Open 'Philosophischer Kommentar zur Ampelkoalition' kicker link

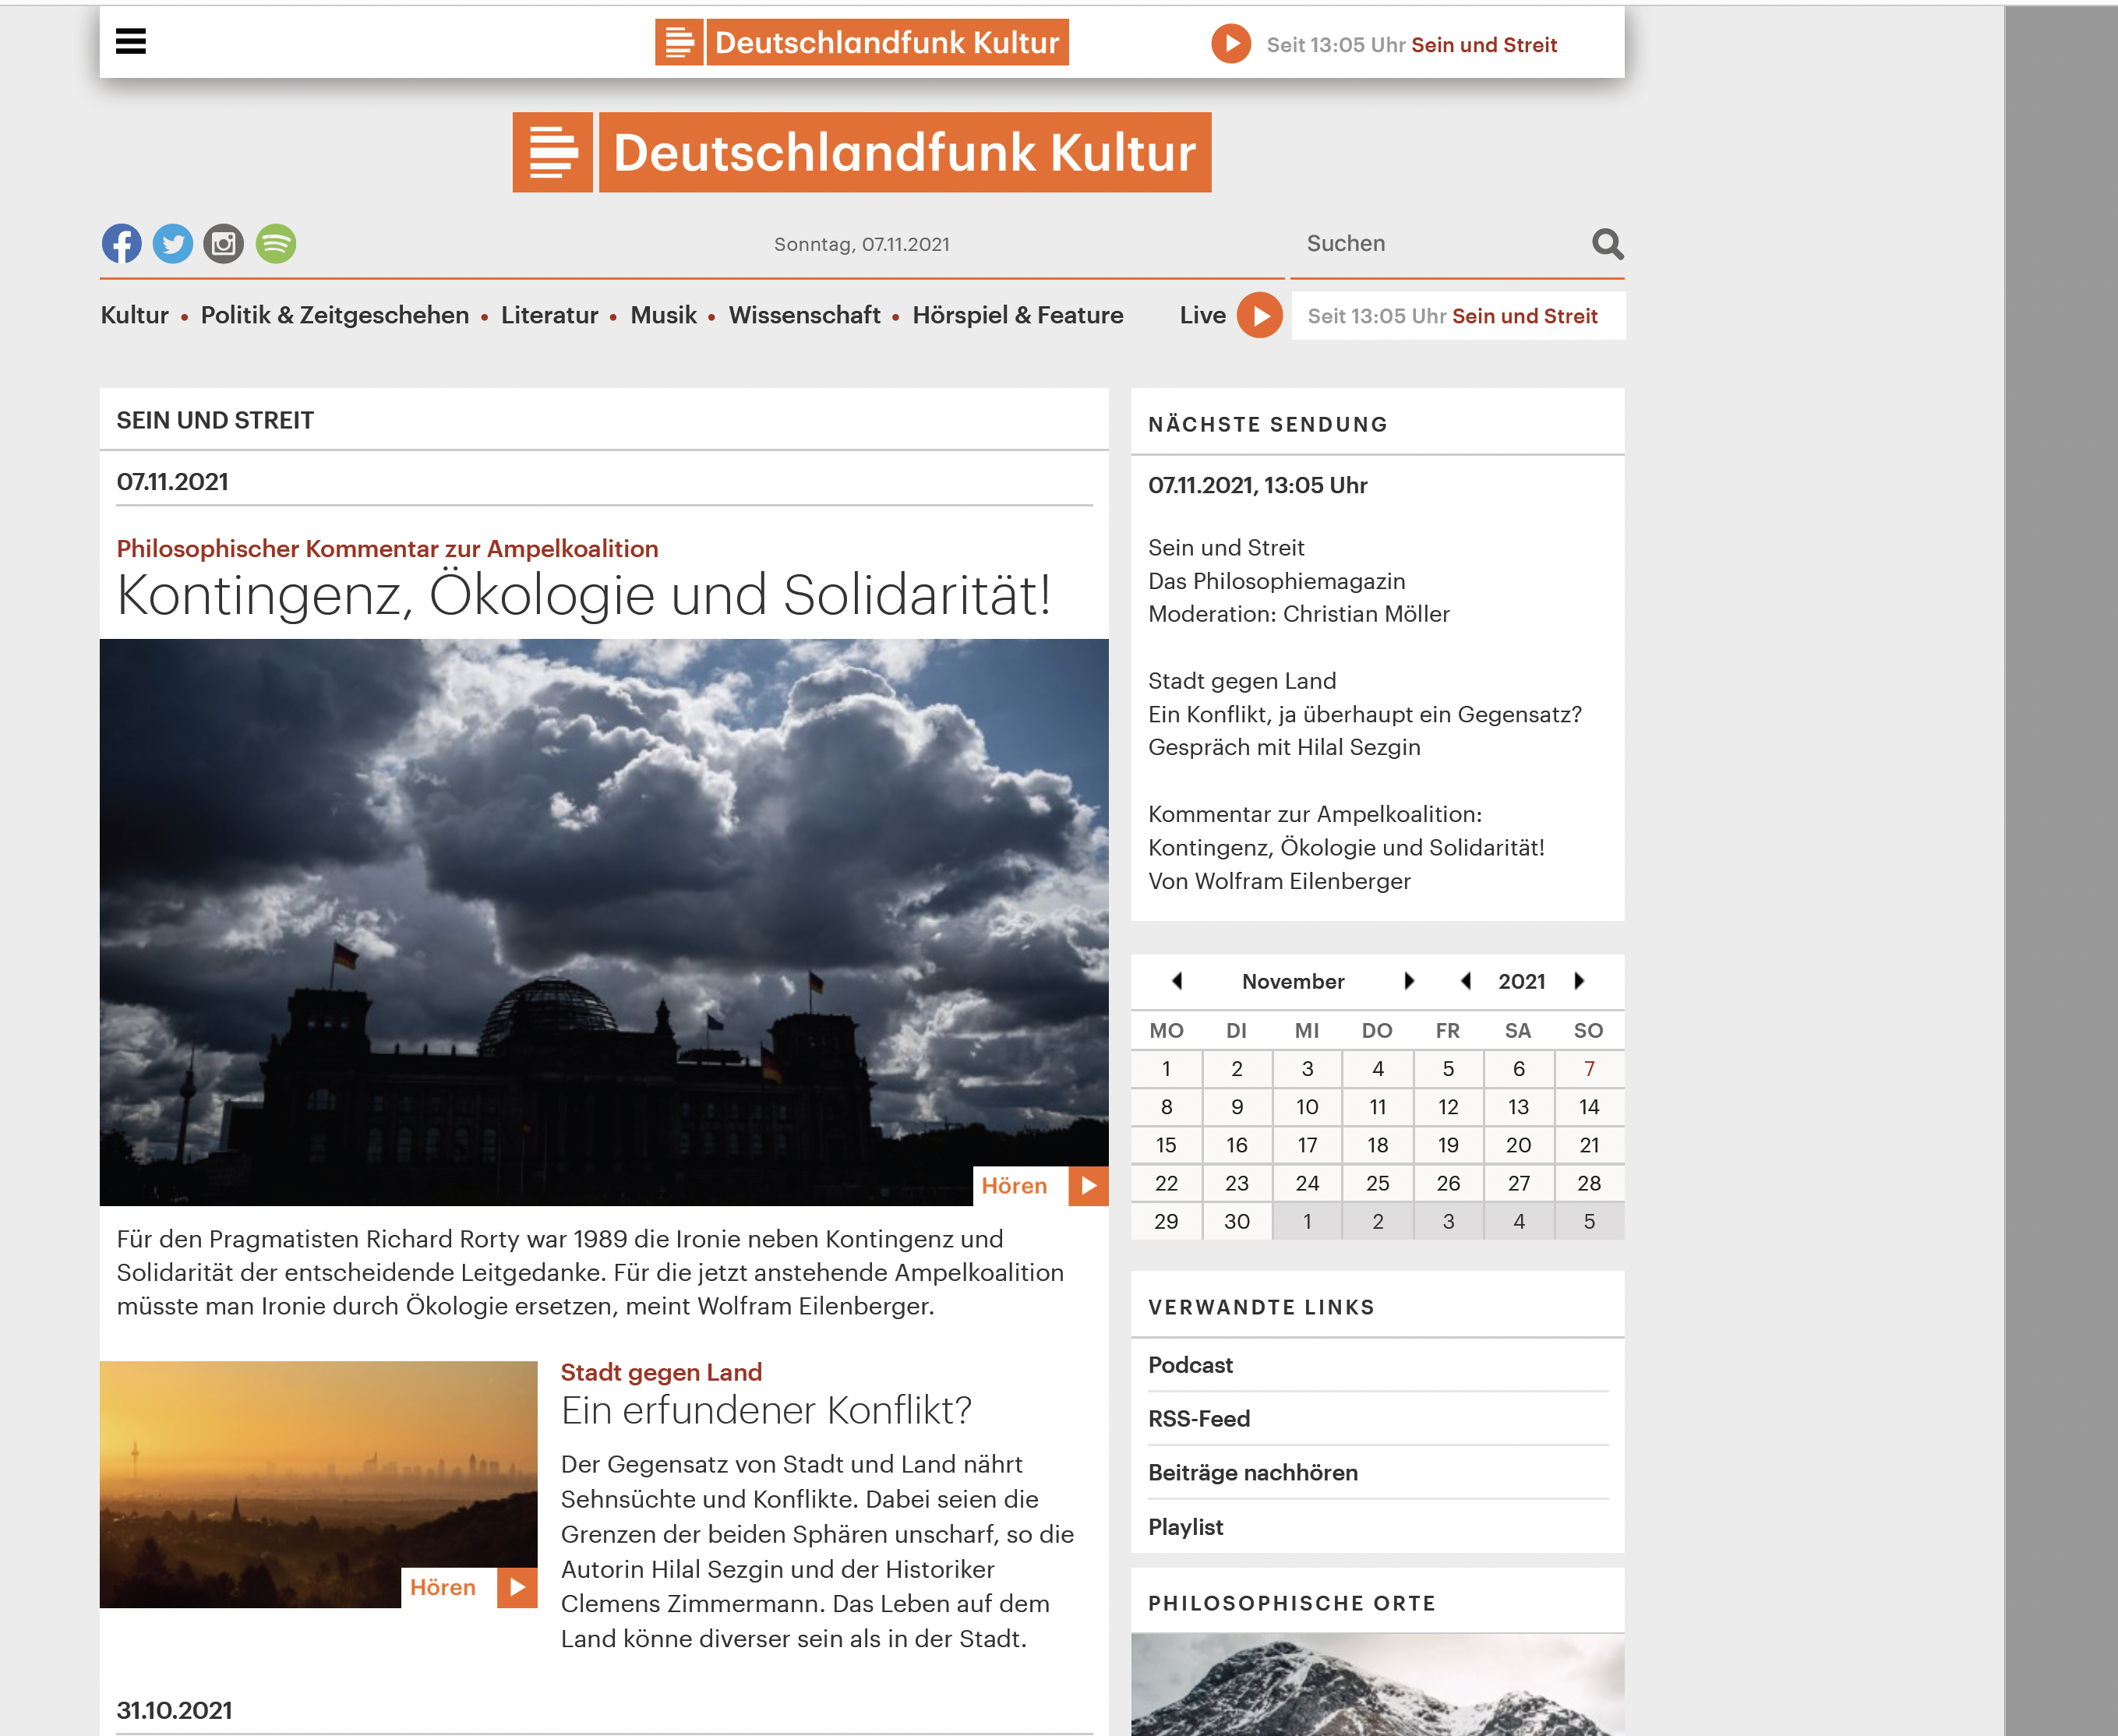click(x=387, y=549)
